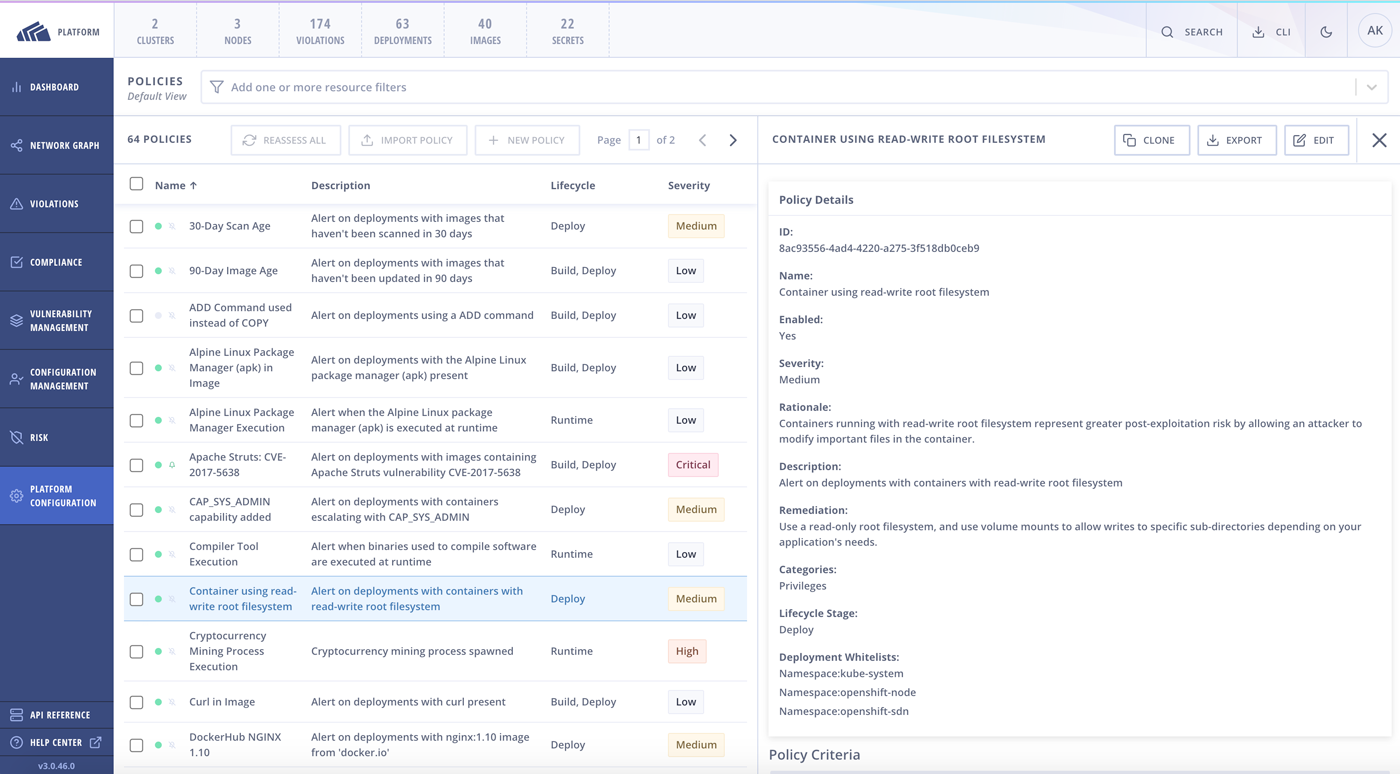Screen dimensions: 1400x774
Task: Select all policies using the header checkbox
Action: (x=136, y=184)
